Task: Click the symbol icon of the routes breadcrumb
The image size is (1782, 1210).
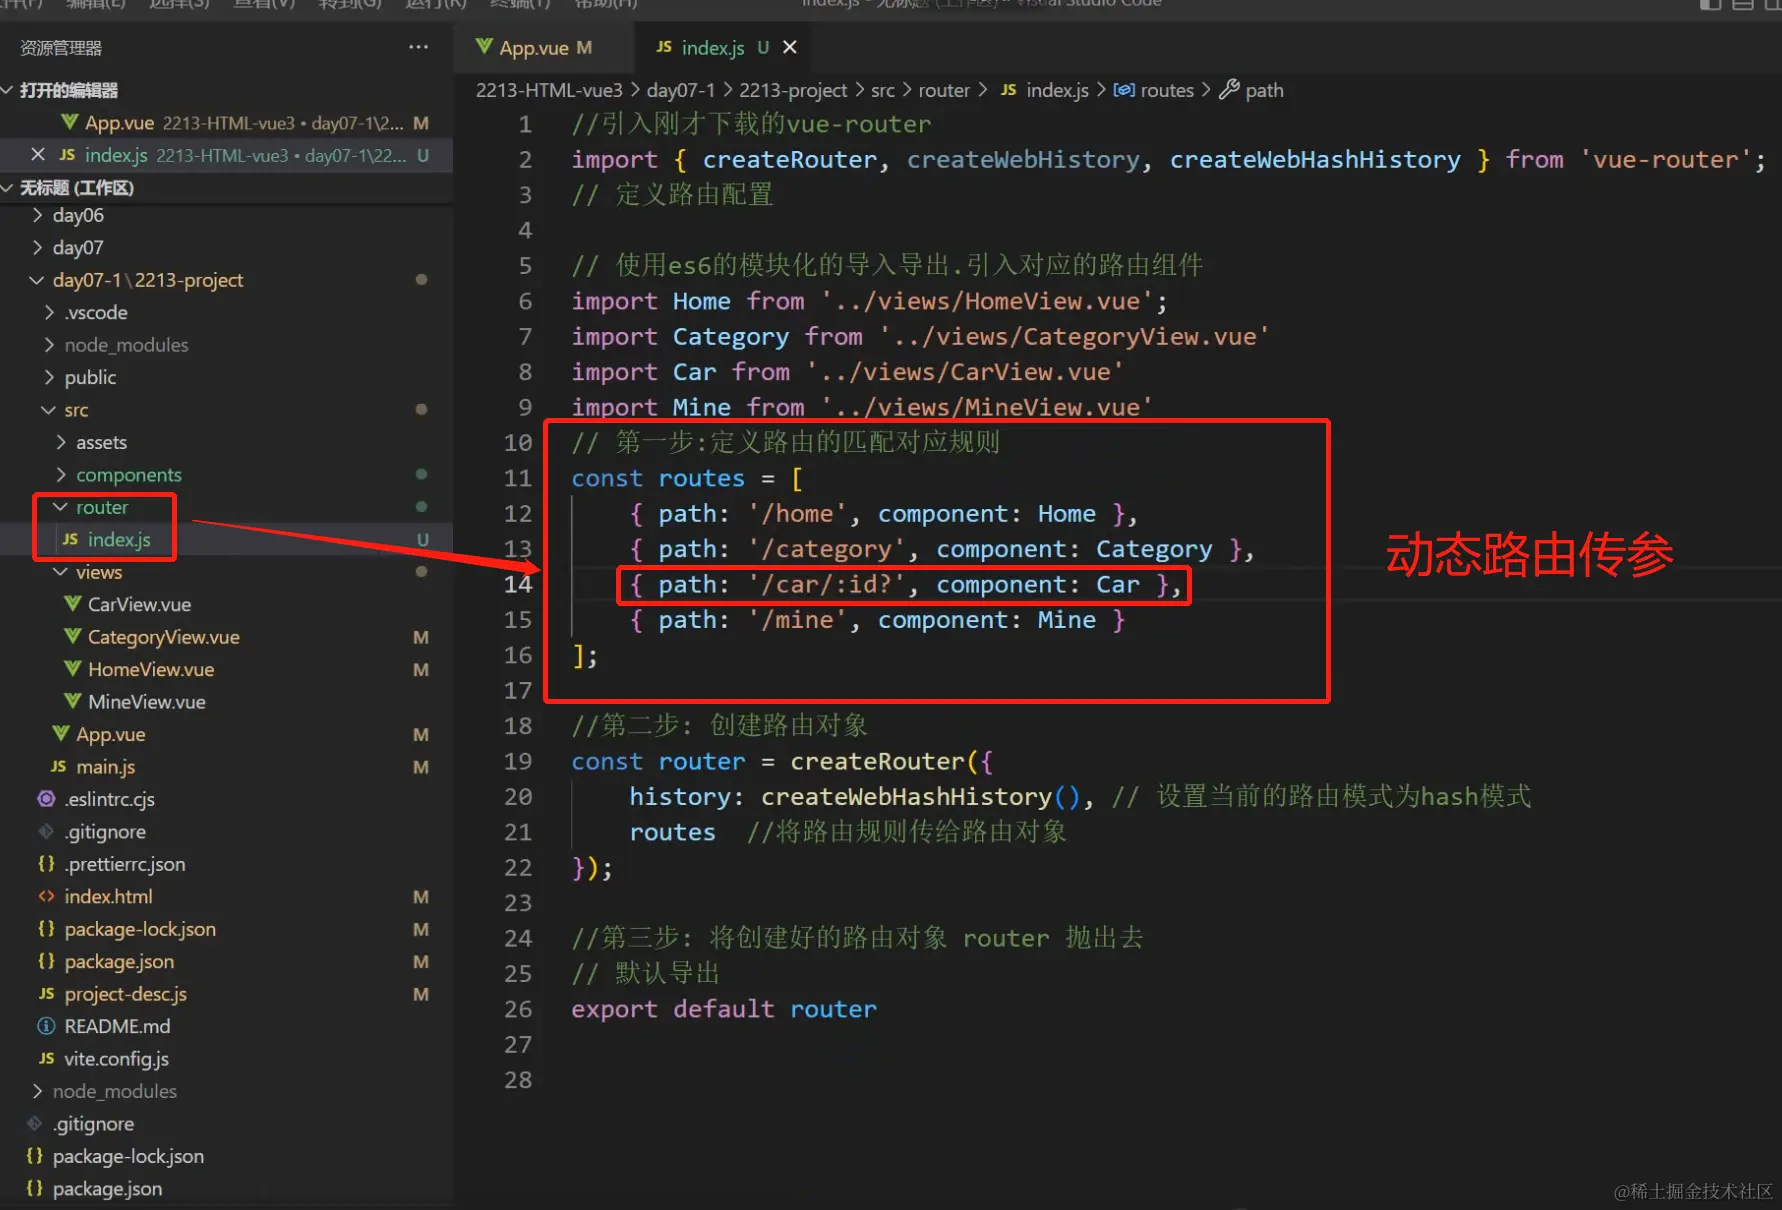Action: [x=1124, y=90]
